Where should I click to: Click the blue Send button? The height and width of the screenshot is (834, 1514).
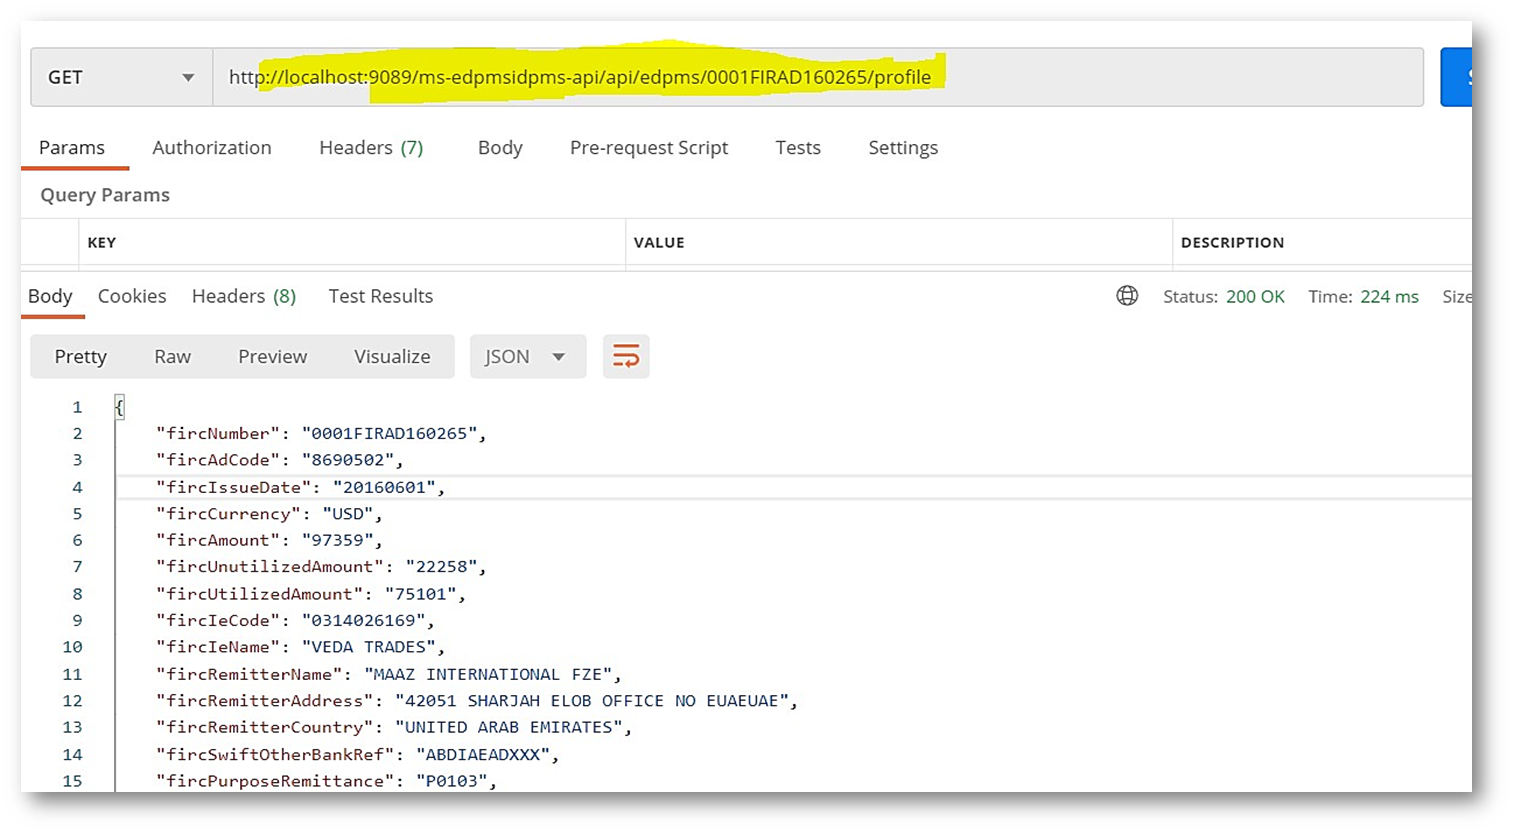click(1456, 77)
